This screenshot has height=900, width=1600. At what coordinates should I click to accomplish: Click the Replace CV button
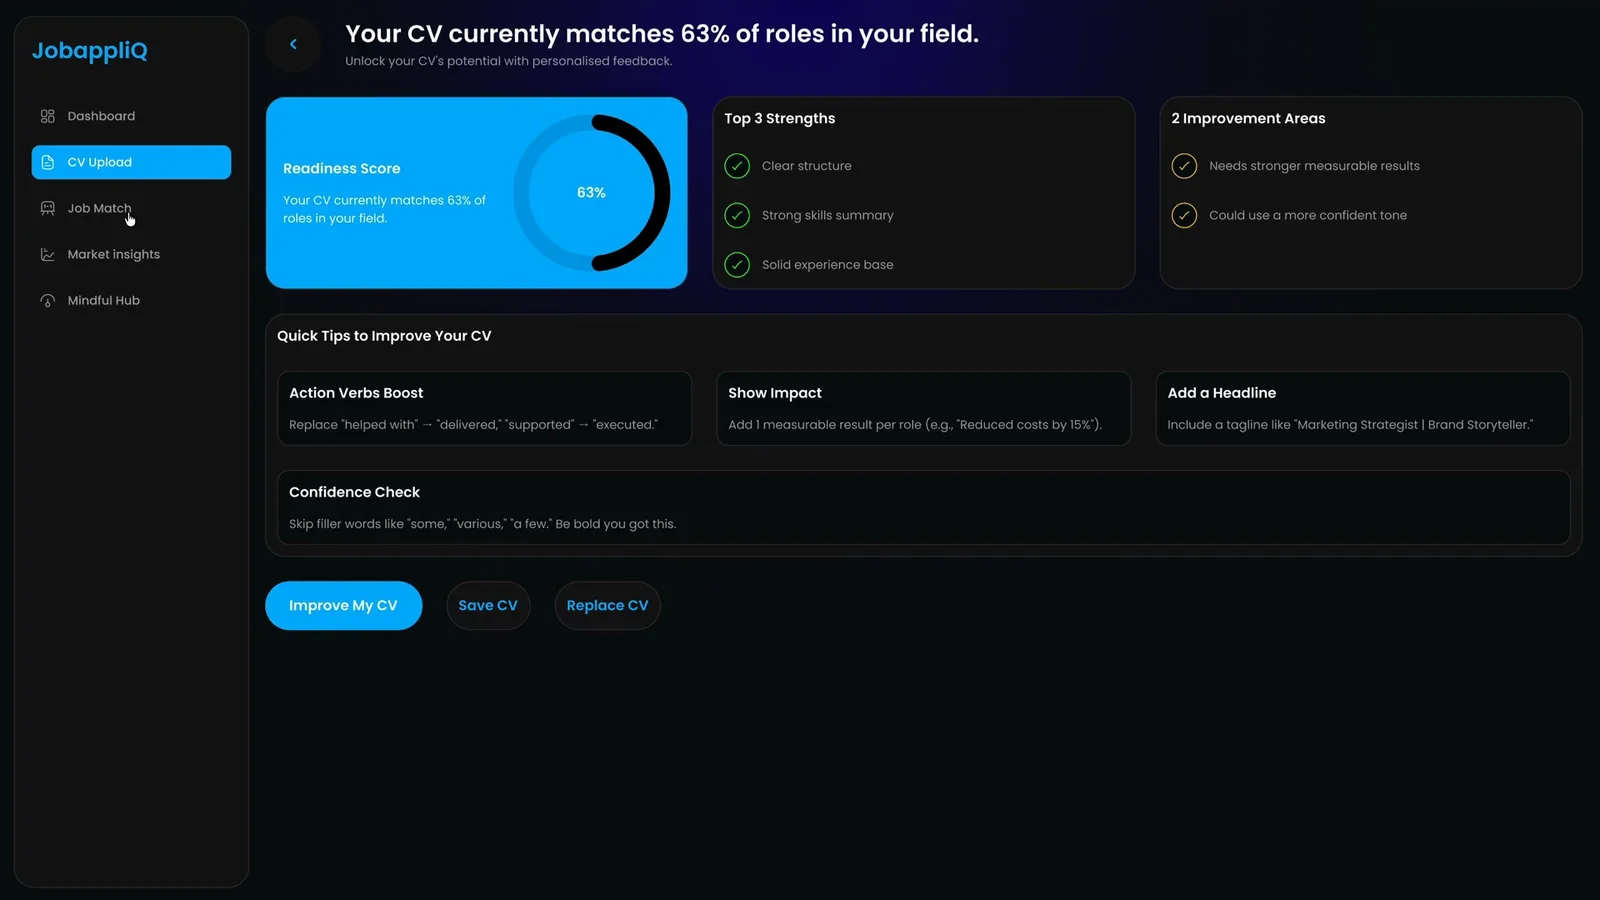pos(607,606)
